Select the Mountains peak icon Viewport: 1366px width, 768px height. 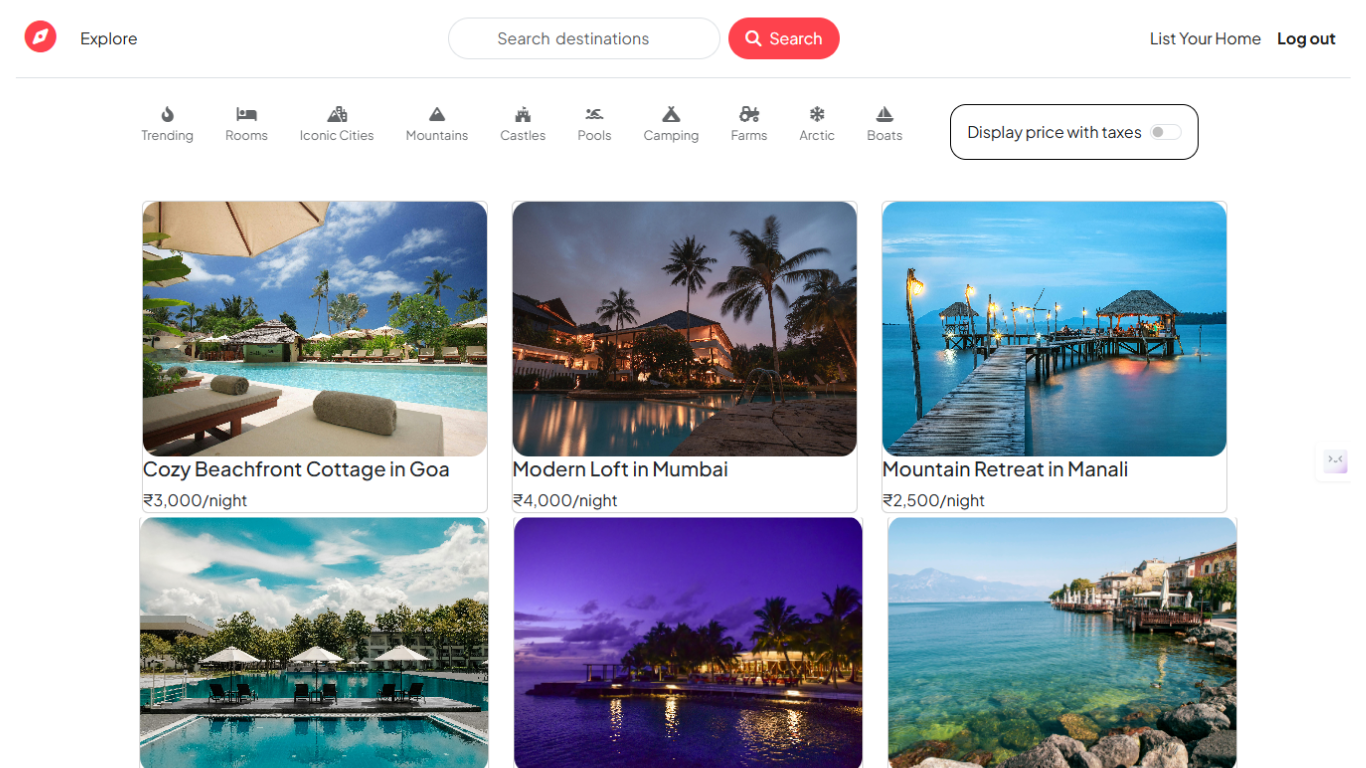pyautogui.click(x=437, y=114)
